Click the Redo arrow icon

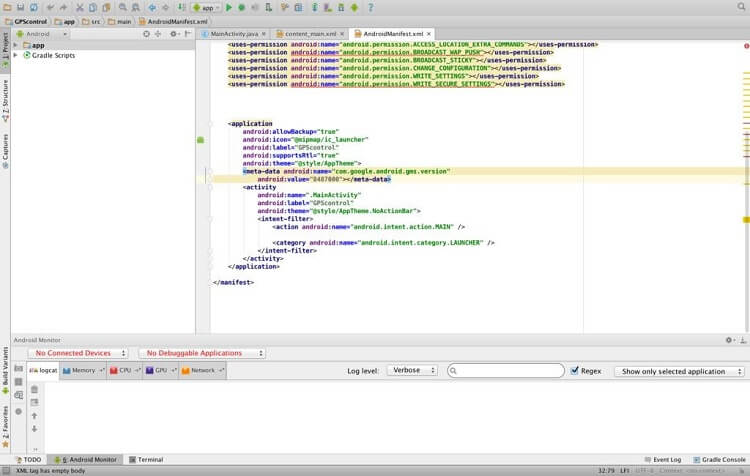point(63,7)
